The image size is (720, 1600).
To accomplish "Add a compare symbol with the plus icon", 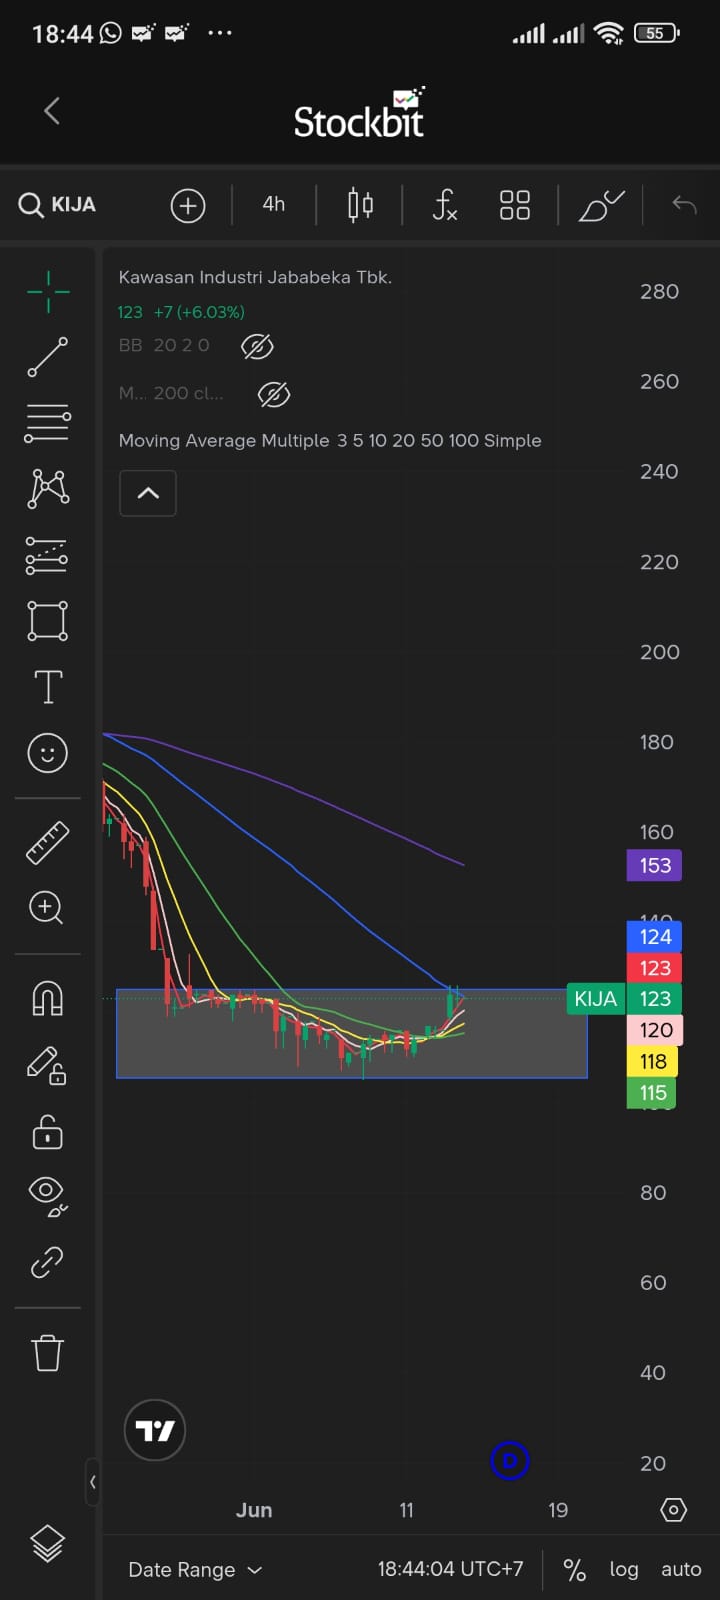I will [x=188, y=205].
